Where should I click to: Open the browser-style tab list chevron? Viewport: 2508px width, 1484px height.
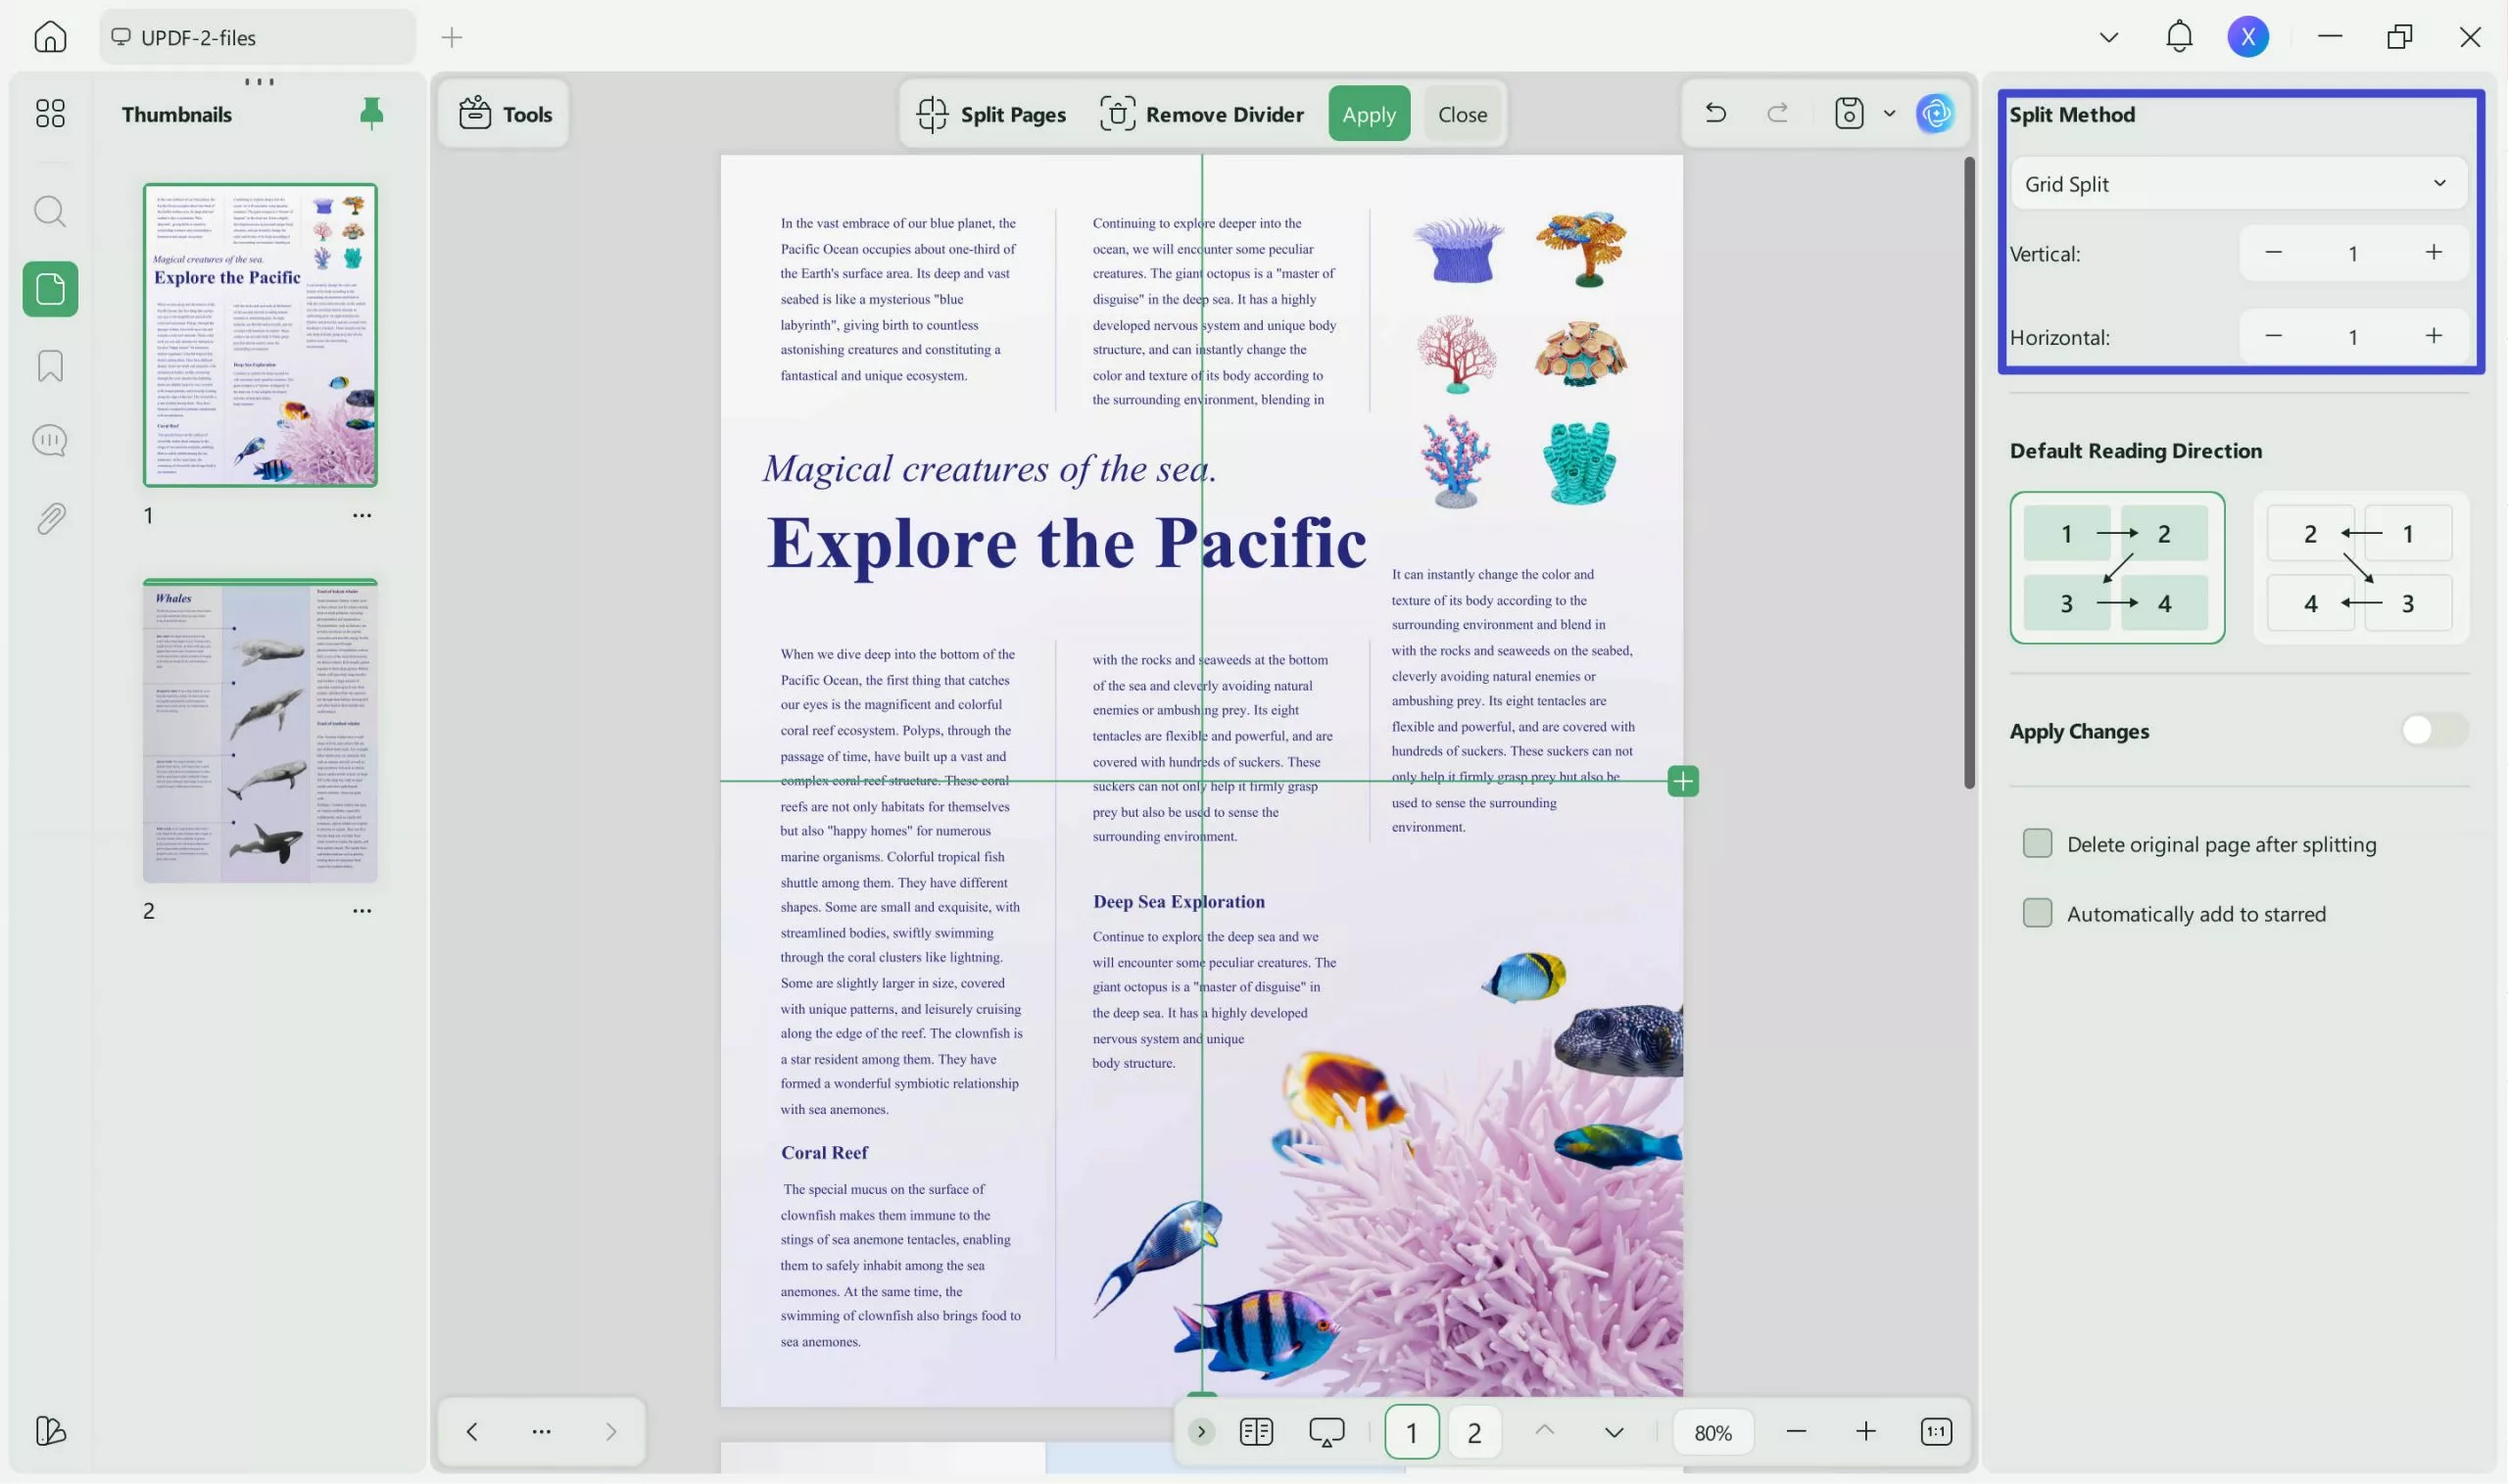pyautogui.click(x=2108, y=36)
